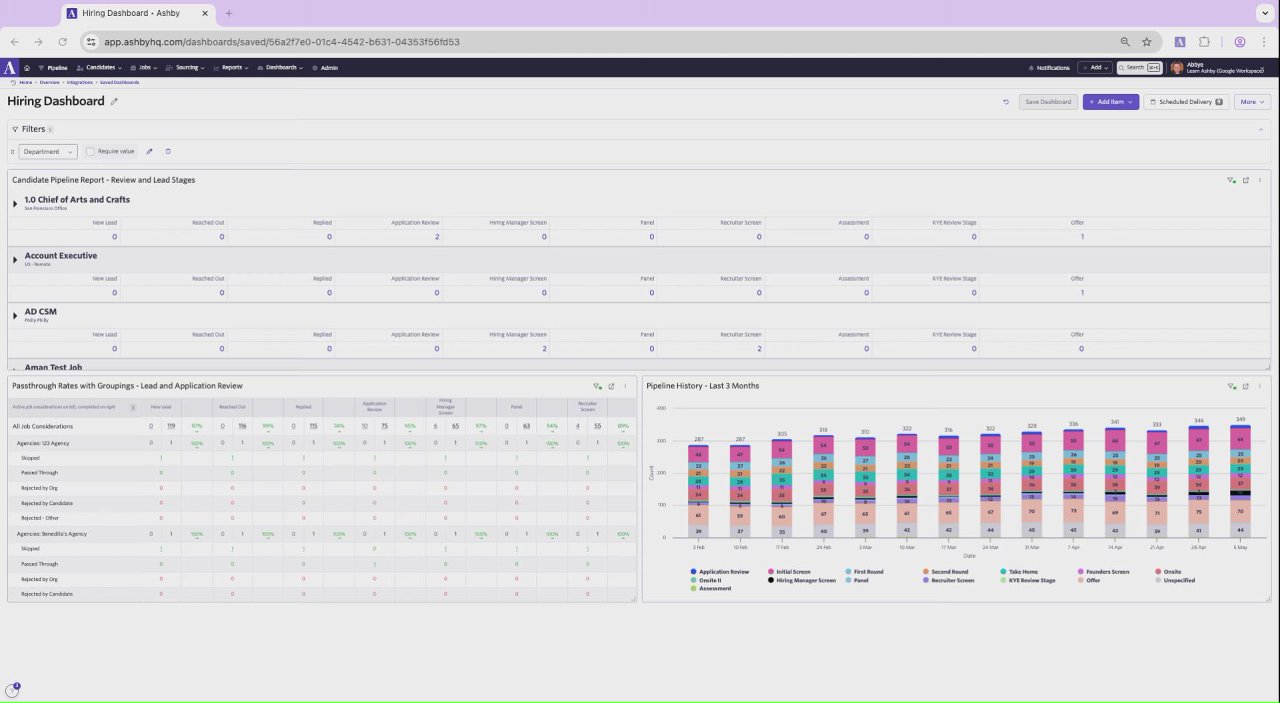This screenshot has height=703, width=1280.
Task: Expand the 1.0 Chief of Arts and Crafts row
Action: pos(15,204)
